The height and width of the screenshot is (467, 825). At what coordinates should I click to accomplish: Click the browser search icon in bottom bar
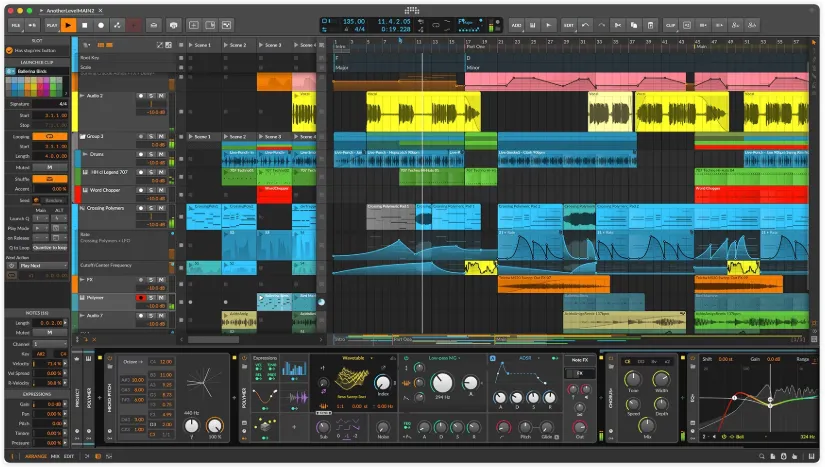761,456
